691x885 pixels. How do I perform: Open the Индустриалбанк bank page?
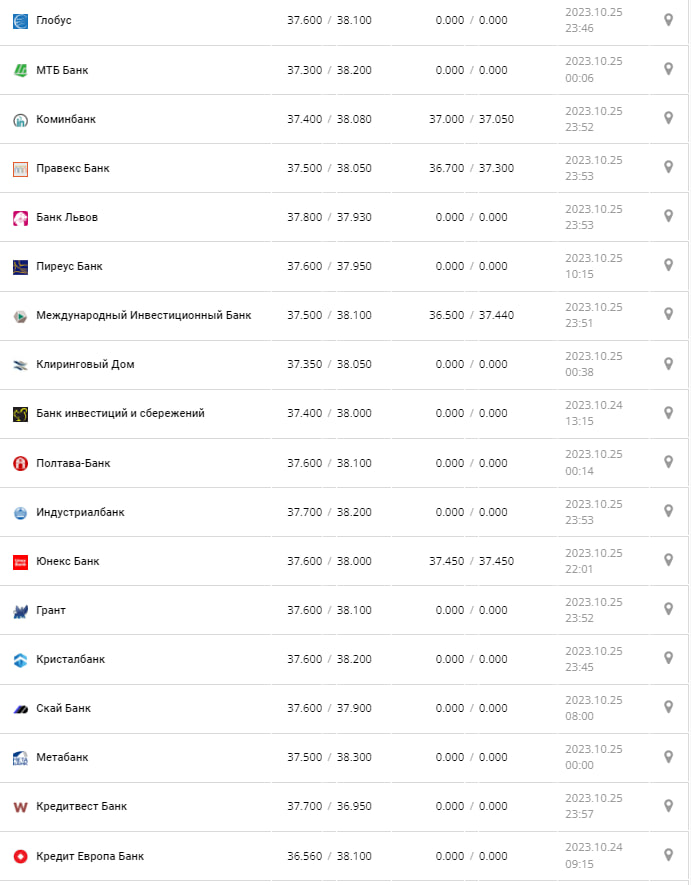tap(80, 513)
